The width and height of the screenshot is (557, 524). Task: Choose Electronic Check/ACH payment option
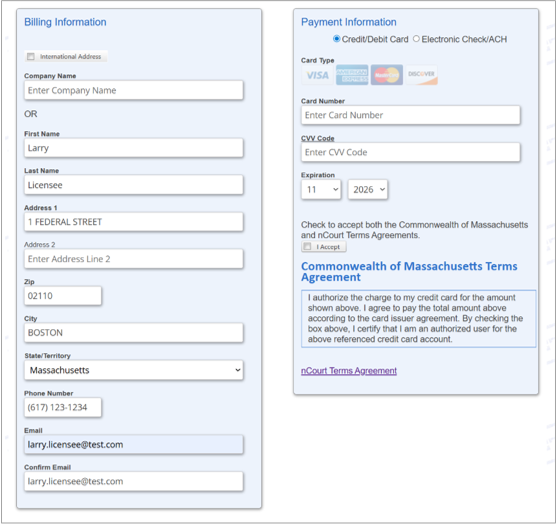pos(416,39)
